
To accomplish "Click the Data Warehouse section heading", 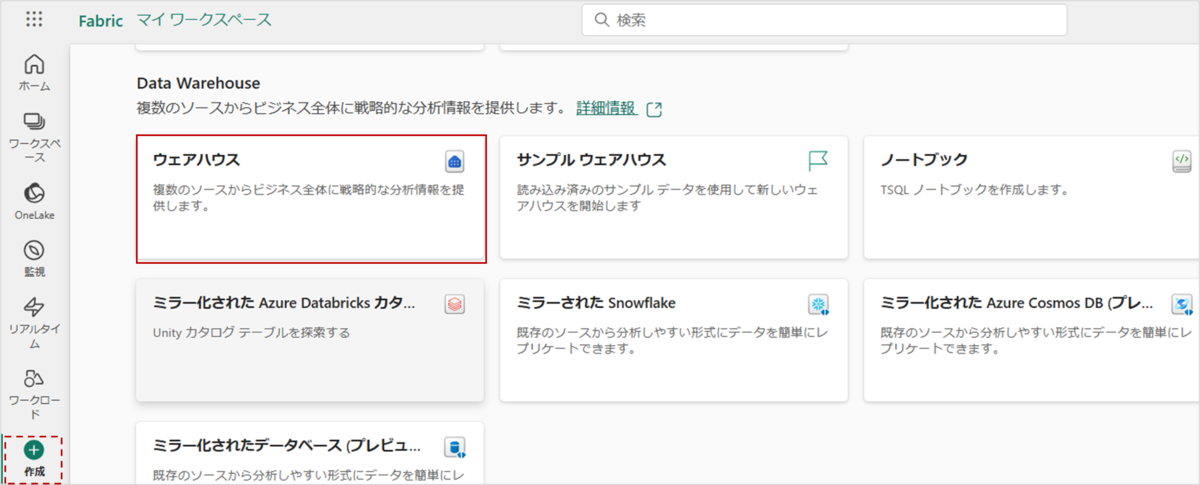I will point(198,84).
